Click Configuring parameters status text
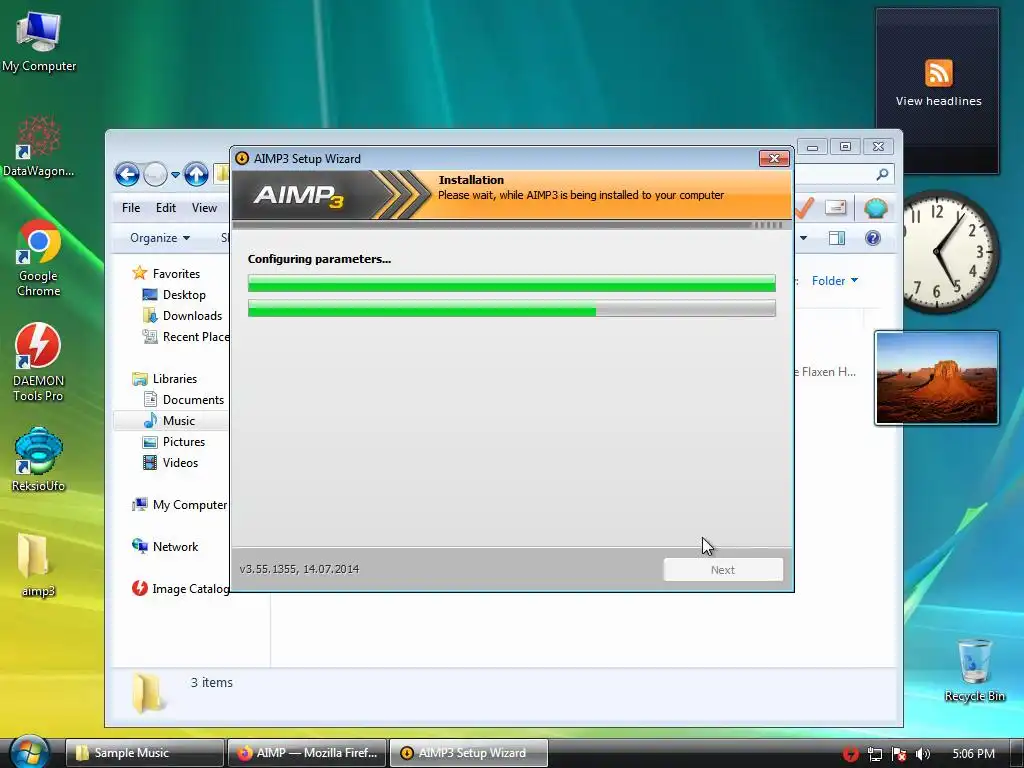1024x768 pixels. [319, 259]
